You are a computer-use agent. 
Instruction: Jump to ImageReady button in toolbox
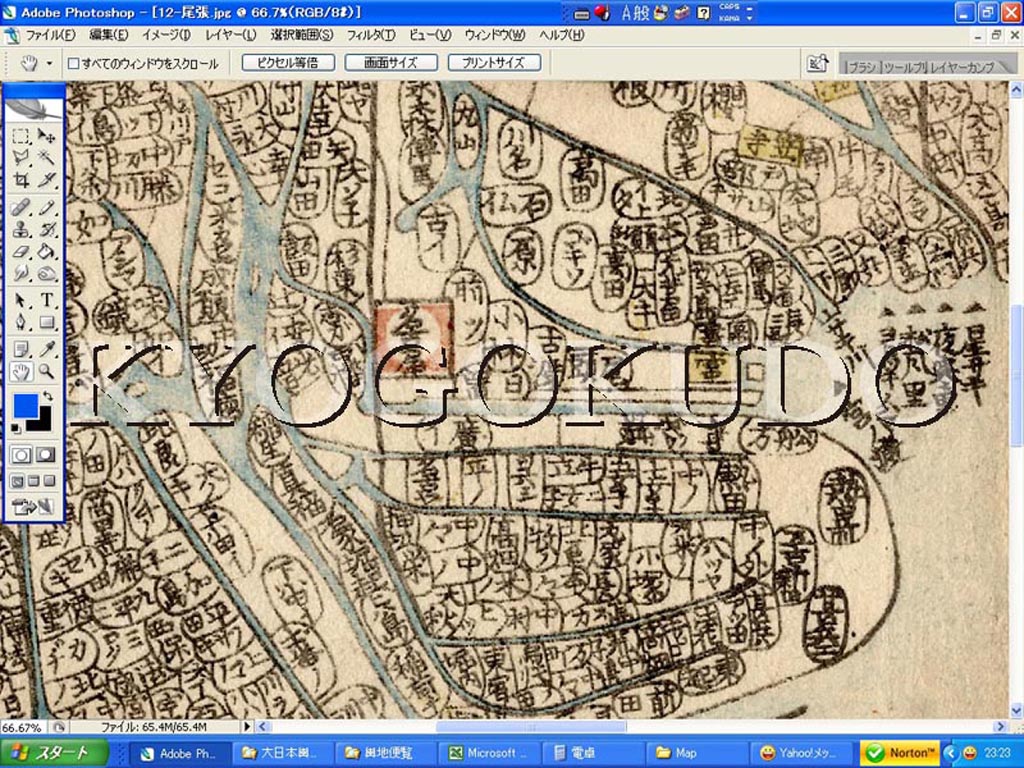[x=33, y=507]
